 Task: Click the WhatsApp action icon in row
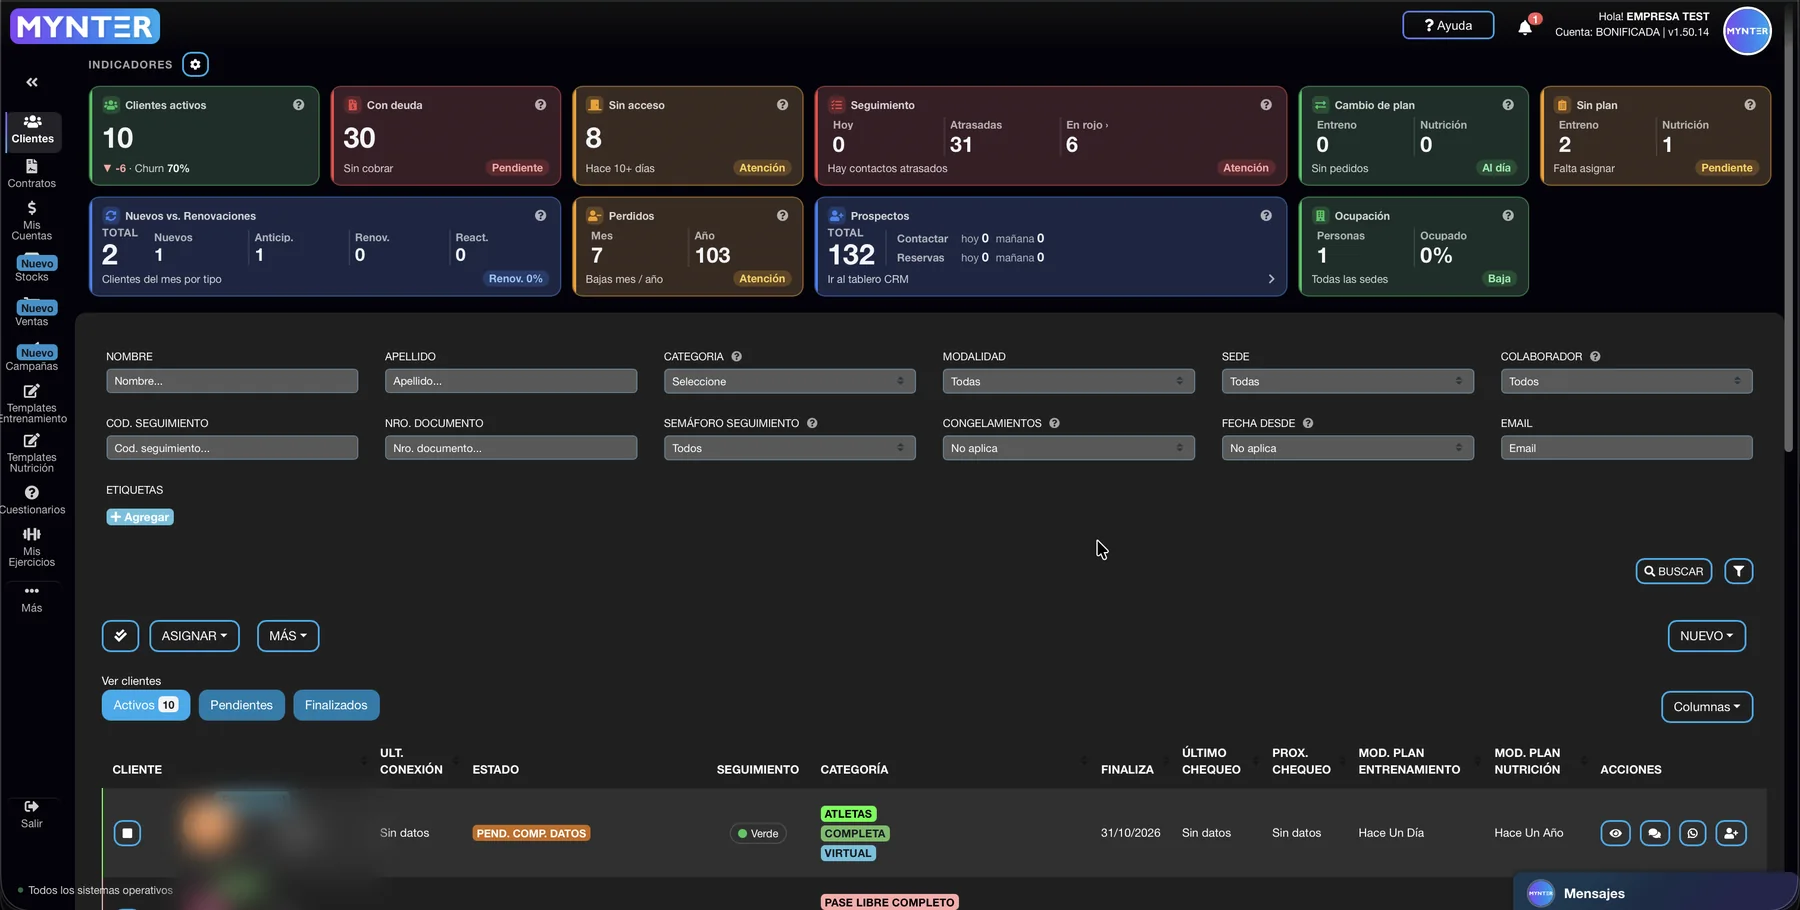pos(1693,833)
